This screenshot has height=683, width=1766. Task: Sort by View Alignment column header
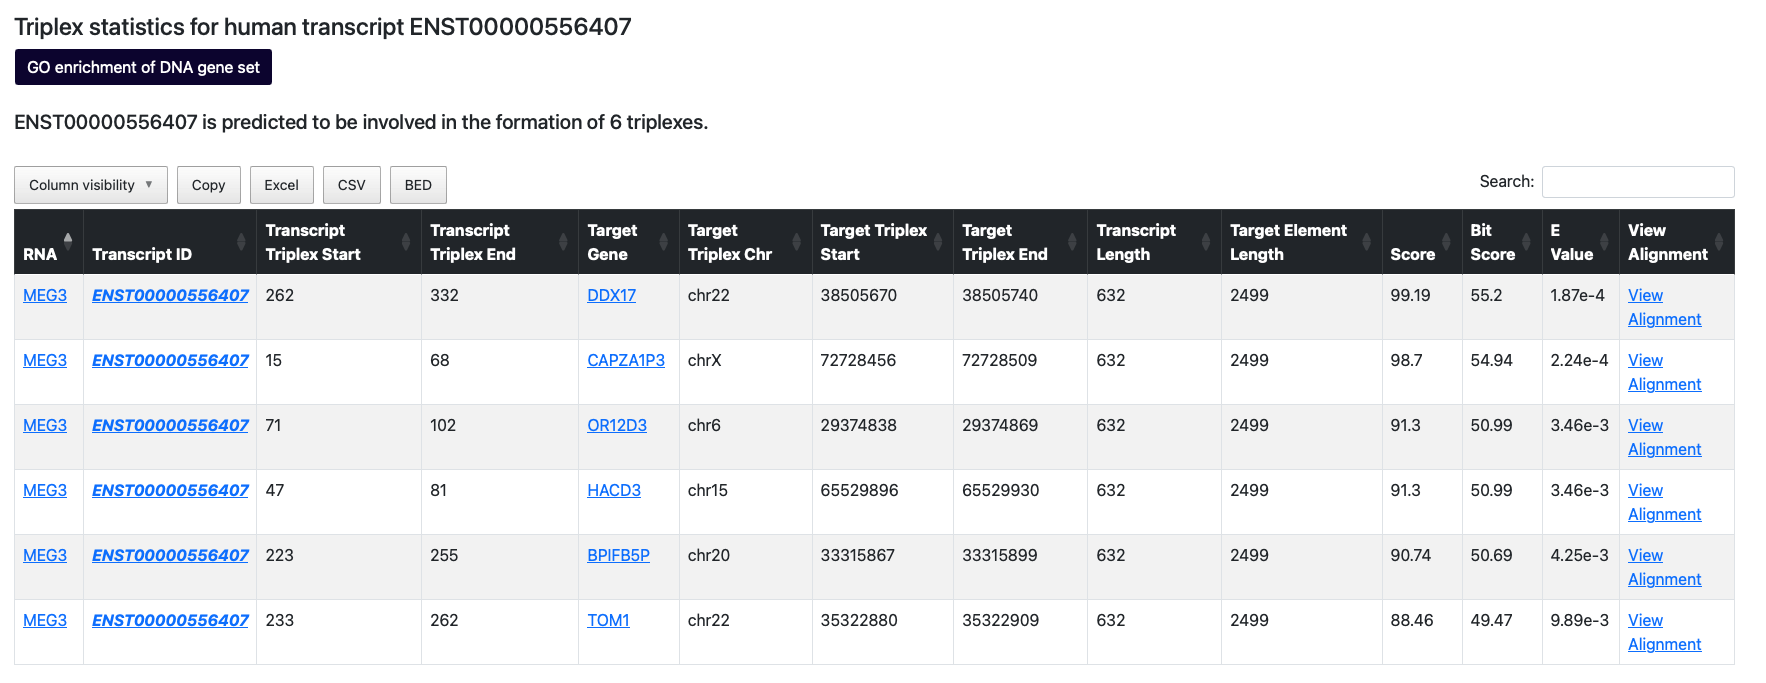[x=1678, y=242]
